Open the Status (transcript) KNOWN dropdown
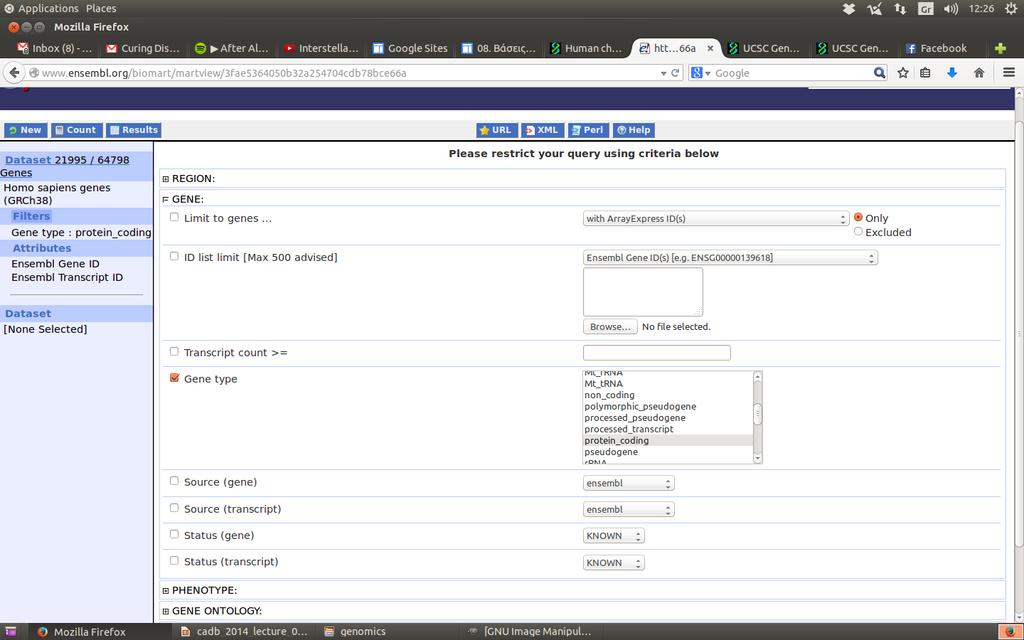 (614, 563)
